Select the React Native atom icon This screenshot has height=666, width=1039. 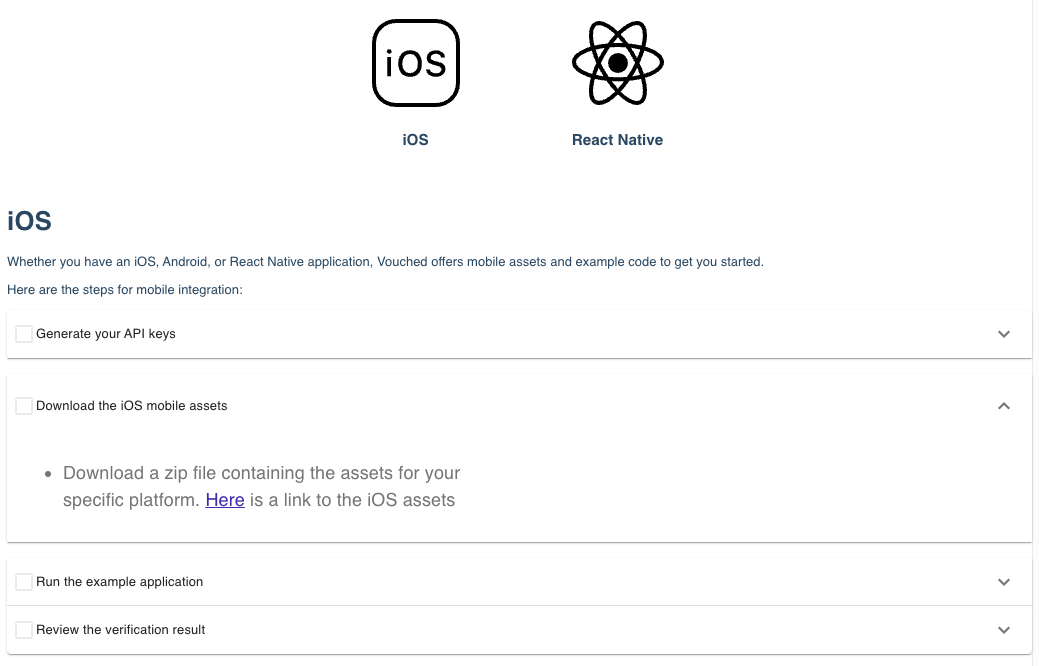[618, 63]
